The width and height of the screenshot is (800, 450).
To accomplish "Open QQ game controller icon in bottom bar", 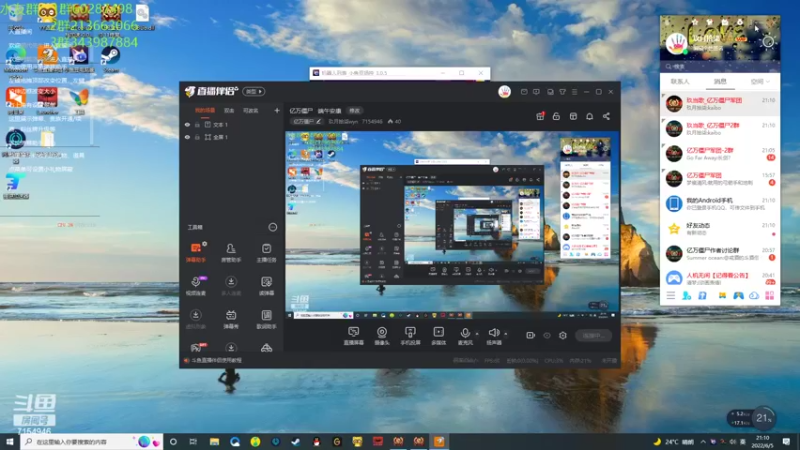I will click(738, 295).
